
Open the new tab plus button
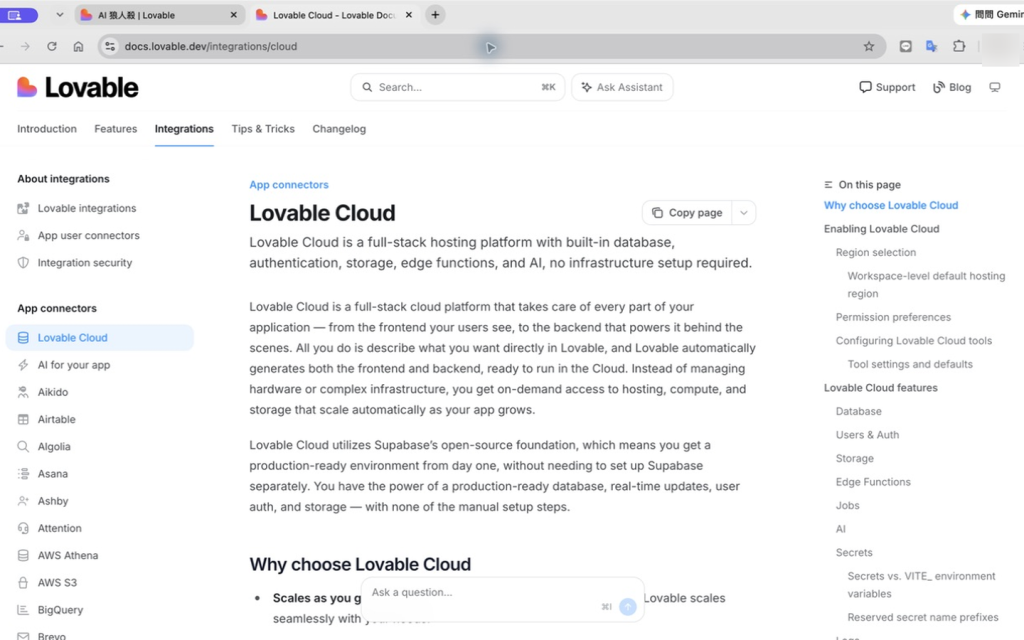click(x=435, y=14)
